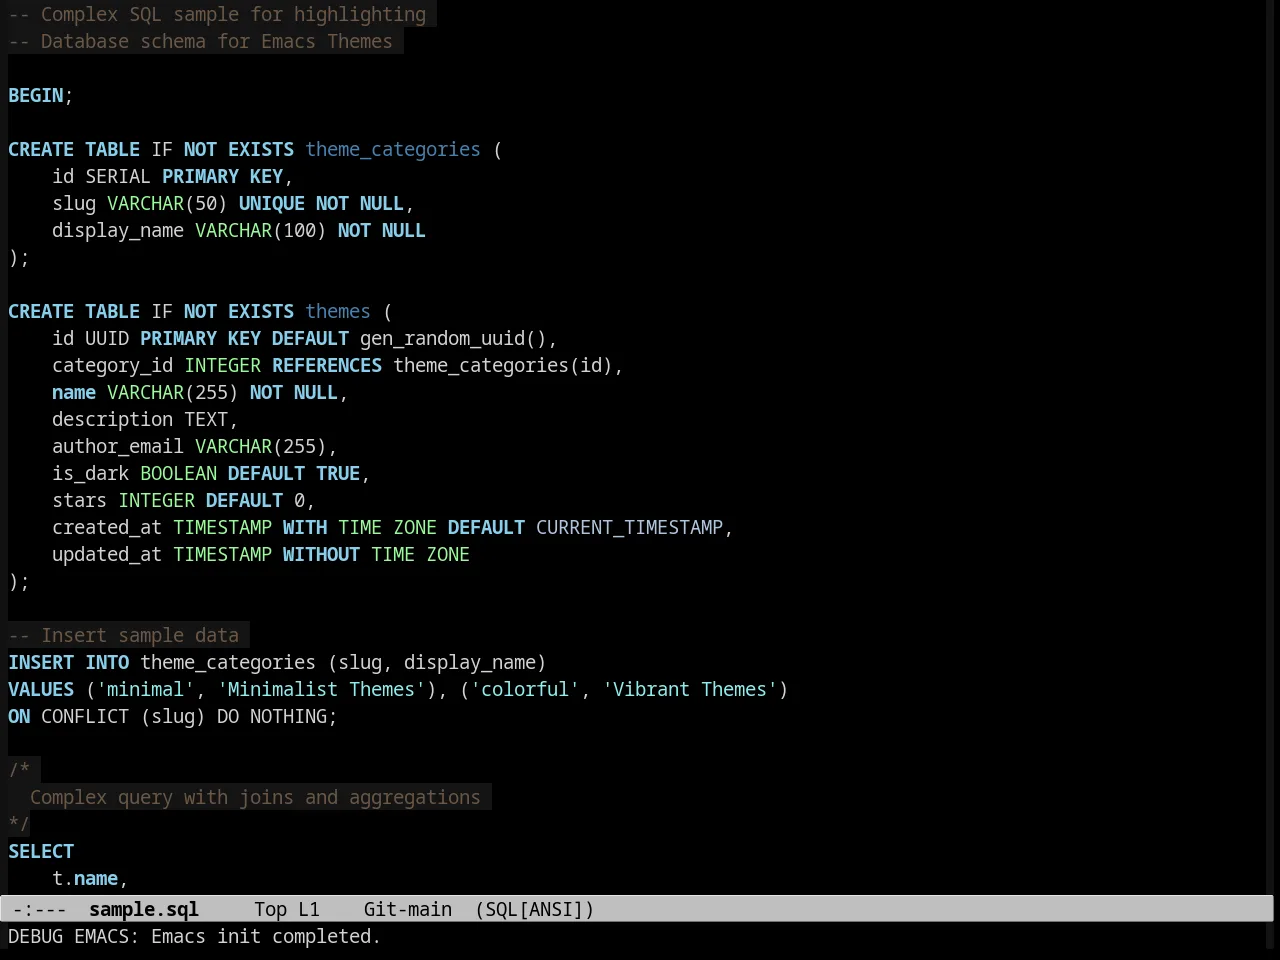Click the echo area message 'Emacs init completed.'
The height and width of the screenshot is (960, 1280).
(x=266, y=937)
